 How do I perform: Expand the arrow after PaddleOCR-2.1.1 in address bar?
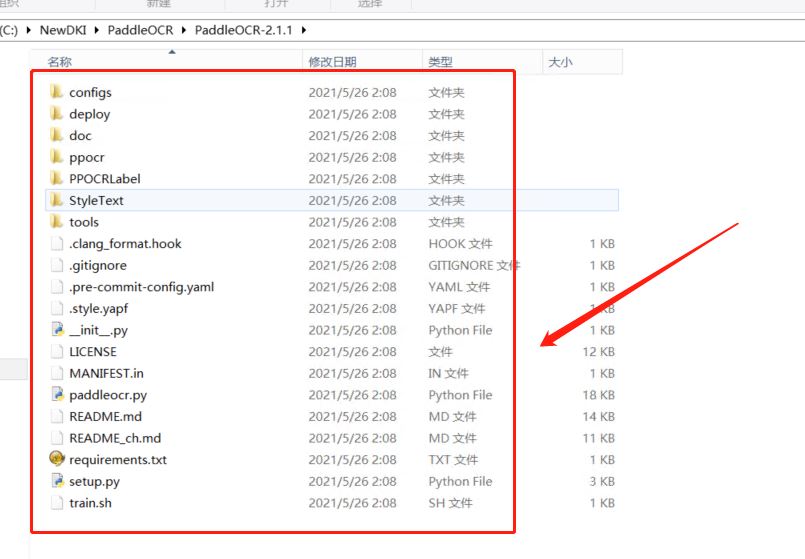304,30
